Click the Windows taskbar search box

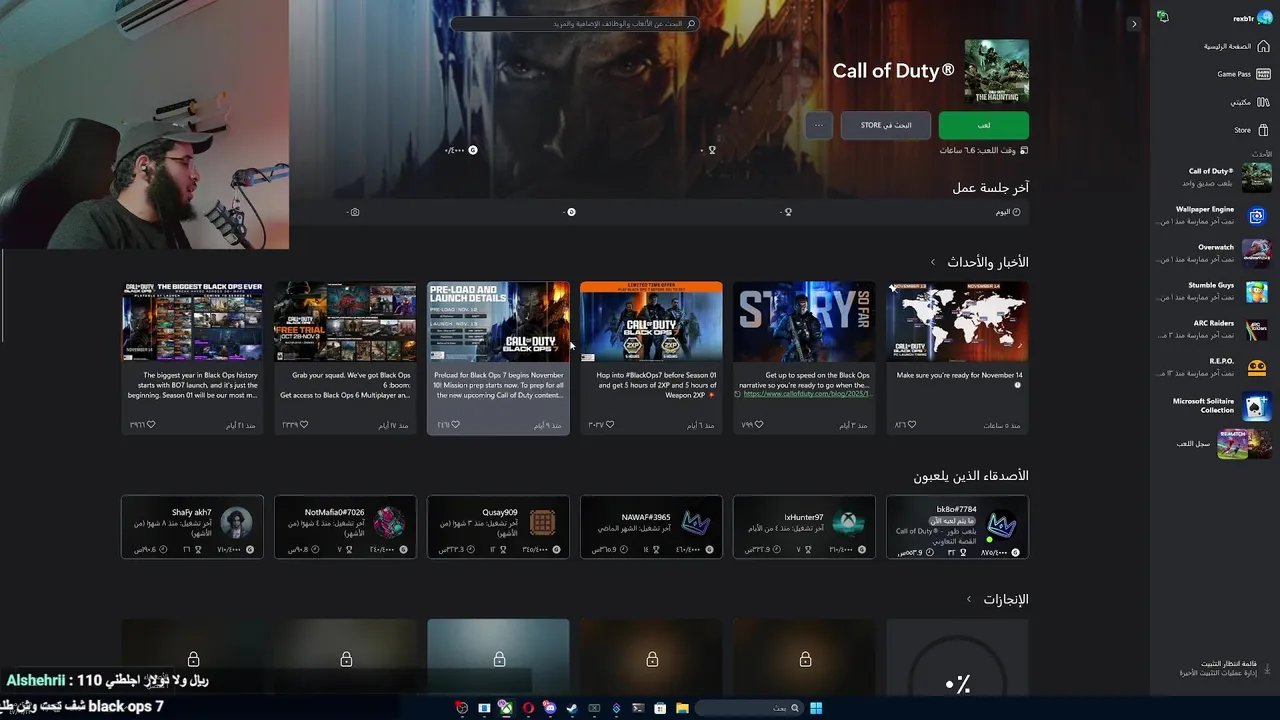[x=749, y=708]
